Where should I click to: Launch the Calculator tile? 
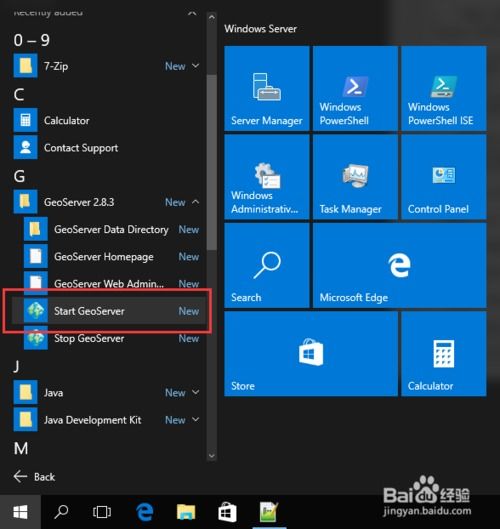coord(444,354)
